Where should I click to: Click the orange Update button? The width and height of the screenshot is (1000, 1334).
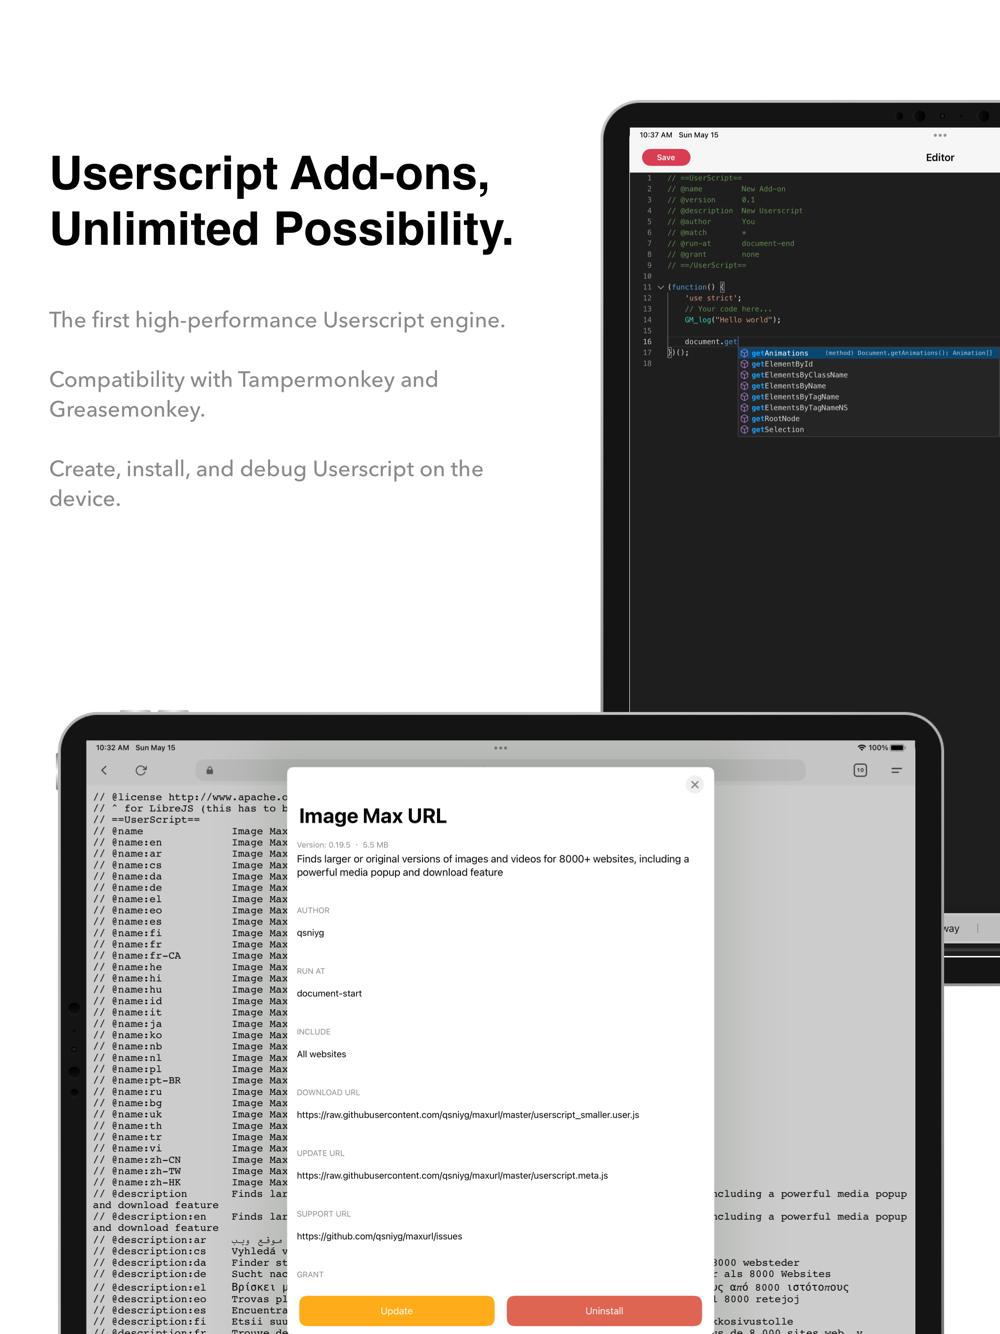pos(397,1311)
